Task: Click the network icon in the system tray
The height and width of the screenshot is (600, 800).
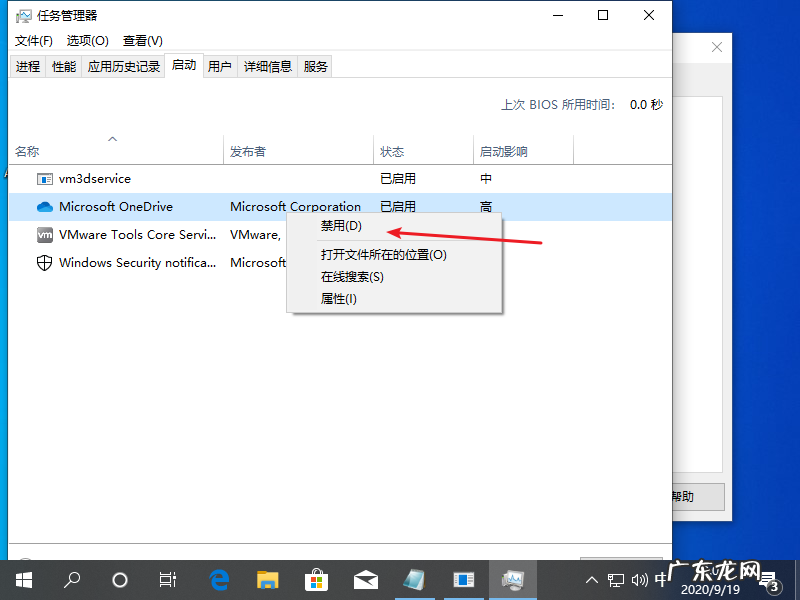Action: point(616,579)
